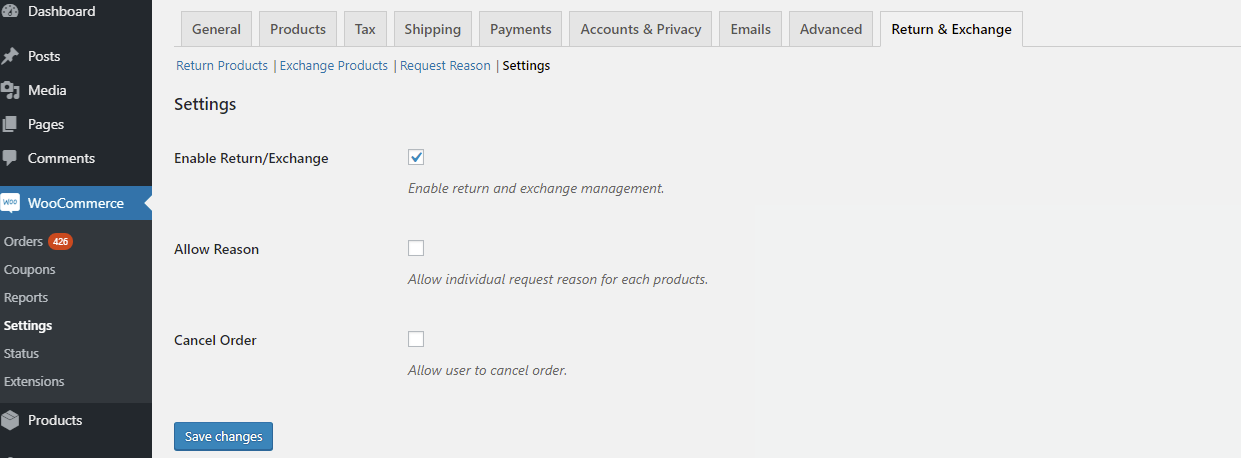The width and height of the screenshot is (1241, 458).
Task: Open the Return Products sub-link
Action: (x=222, y=66)
